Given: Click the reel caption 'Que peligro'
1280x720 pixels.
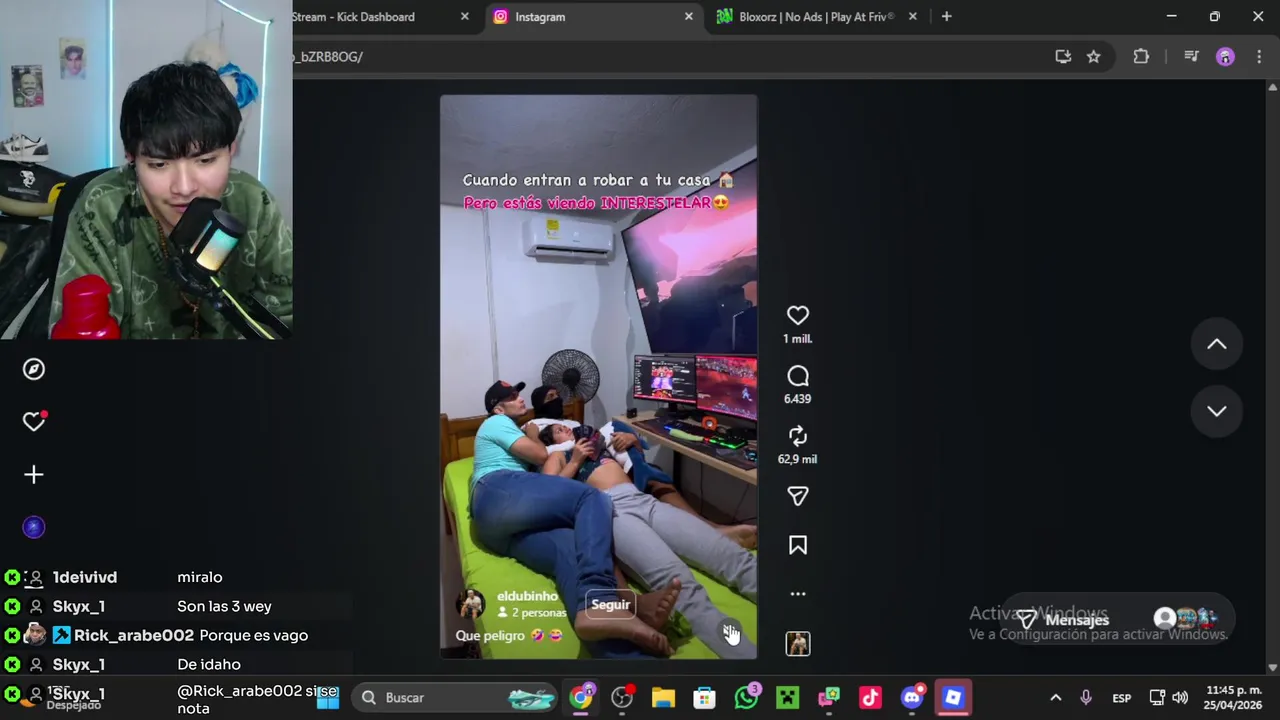Looking at the screenshot, I should point(508,635).
